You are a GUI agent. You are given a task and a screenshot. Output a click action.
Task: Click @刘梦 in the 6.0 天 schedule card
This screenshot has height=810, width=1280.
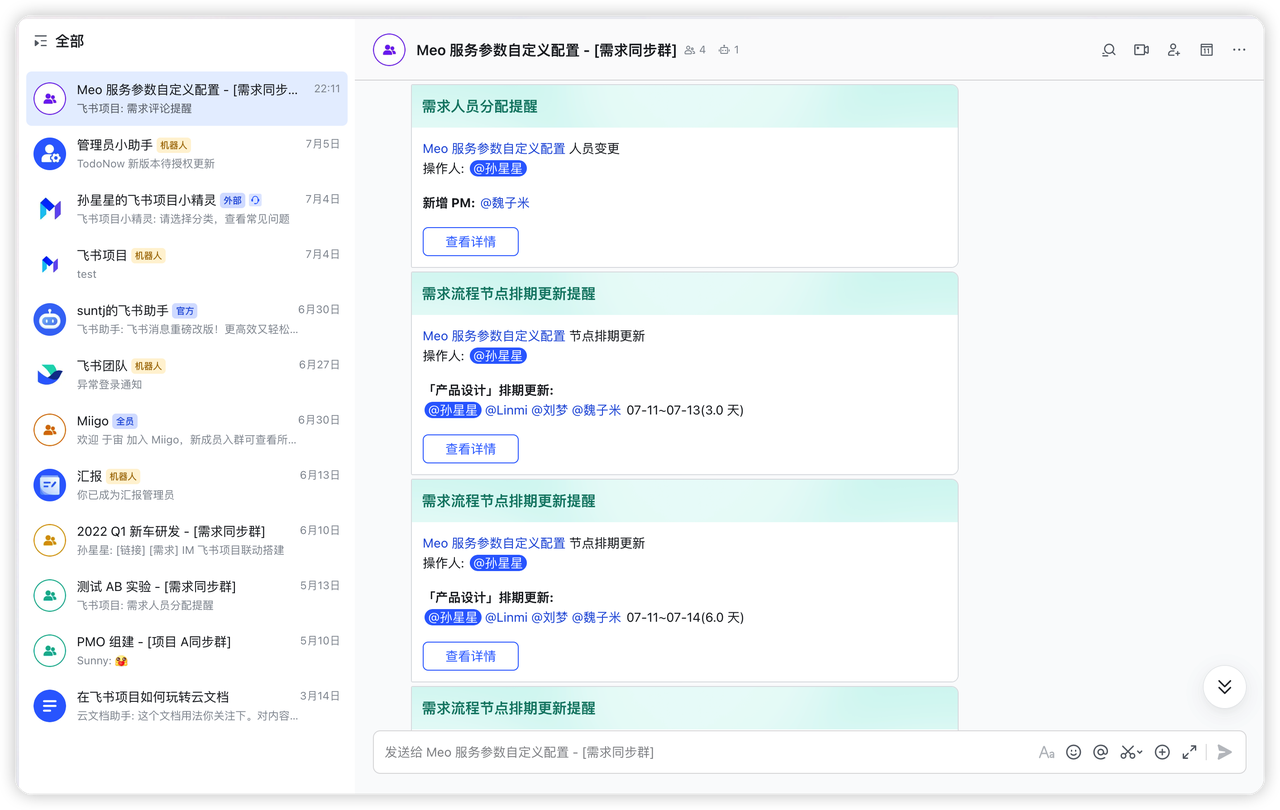[x=549, y=617]
